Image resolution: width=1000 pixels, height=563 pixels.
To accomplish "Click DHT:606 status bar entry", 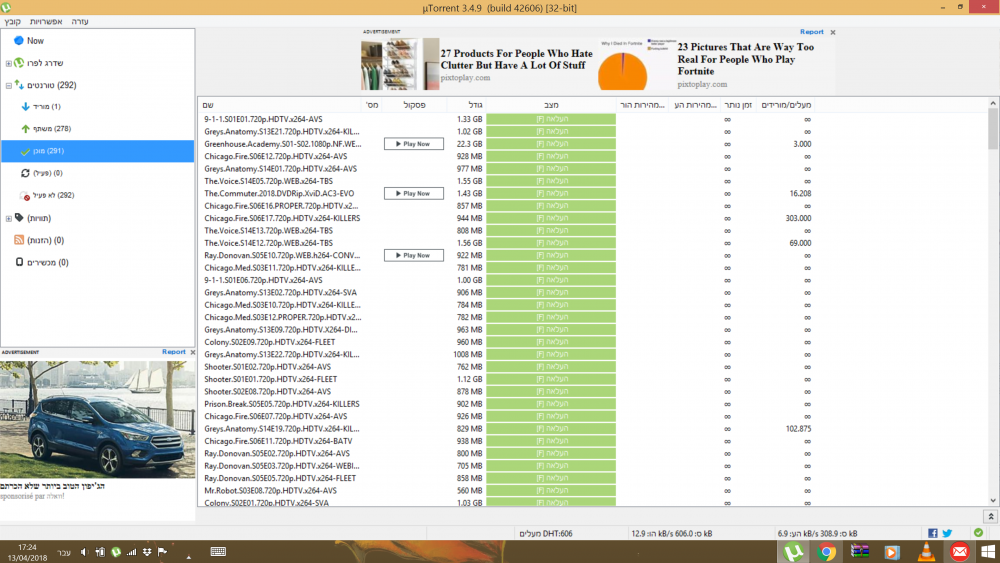I will click(x=546, y=534).
